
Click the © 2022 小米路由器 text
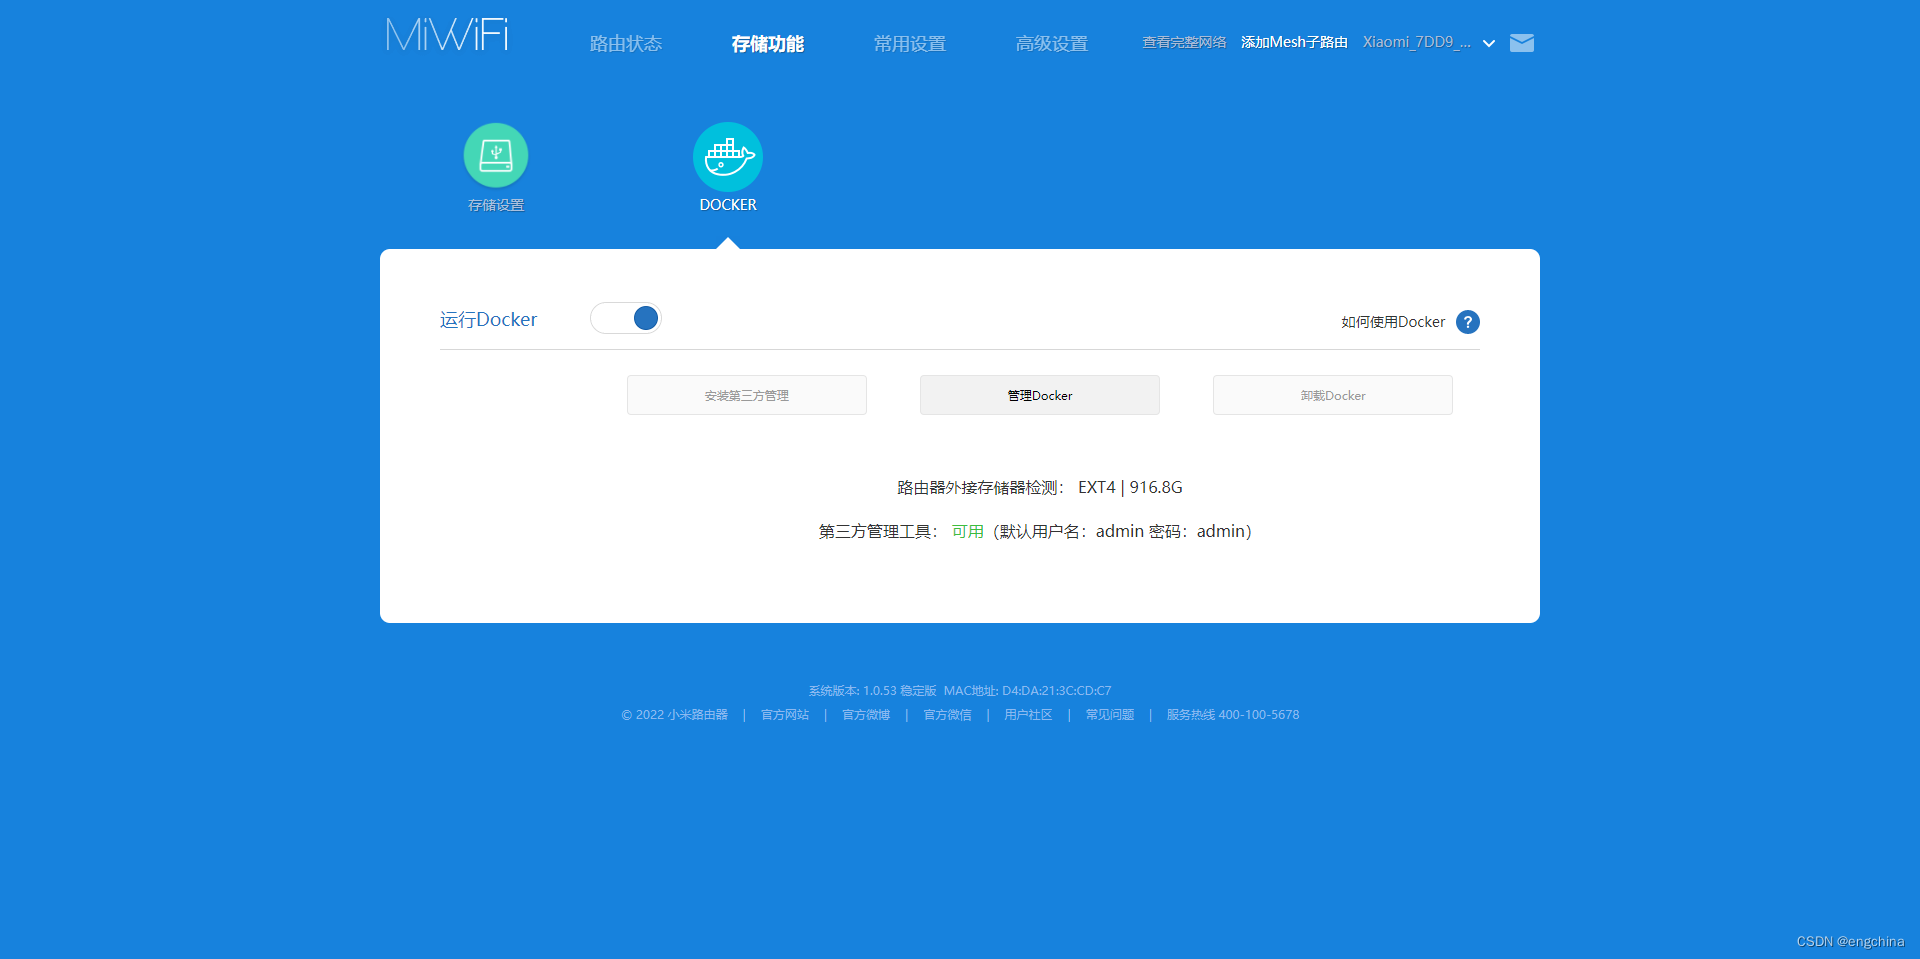point(675,715)
